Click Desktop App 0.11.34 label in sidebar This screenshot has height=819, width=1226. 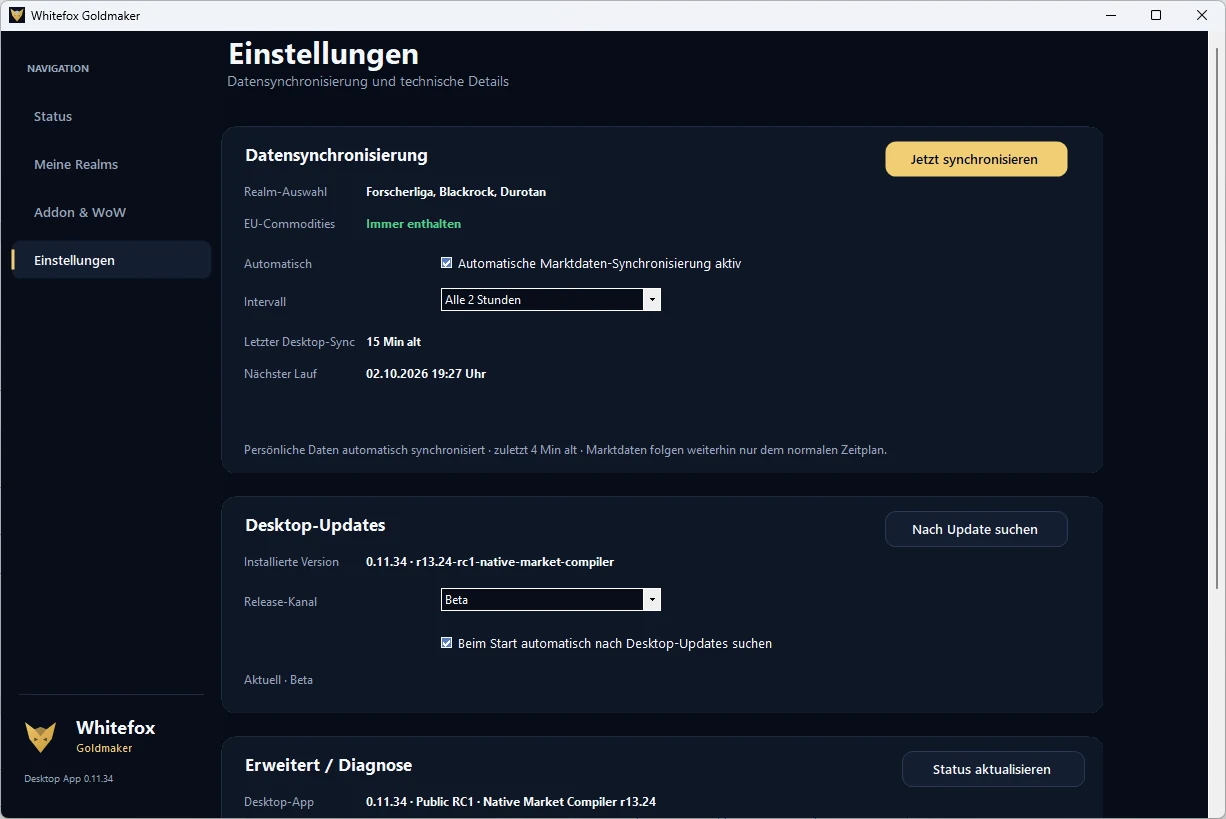pyautogui.click(x=69, y=778)
